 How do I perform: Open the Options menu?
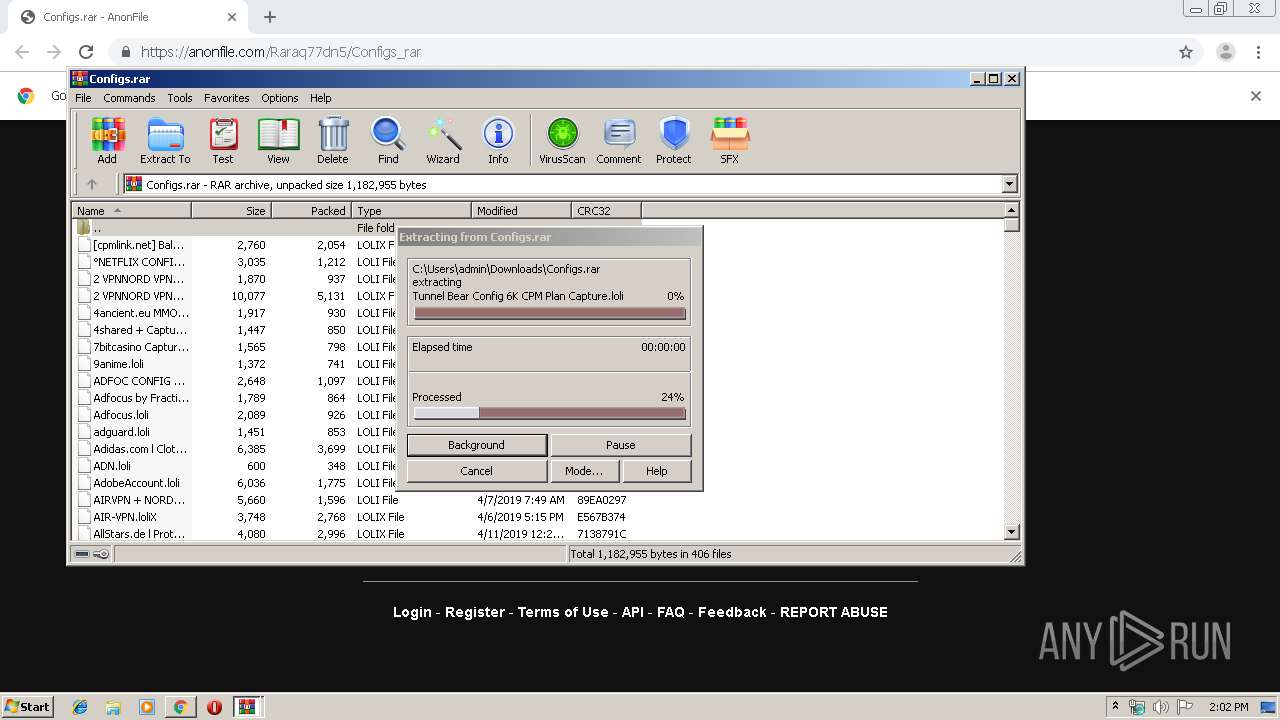tap(280, 98)
